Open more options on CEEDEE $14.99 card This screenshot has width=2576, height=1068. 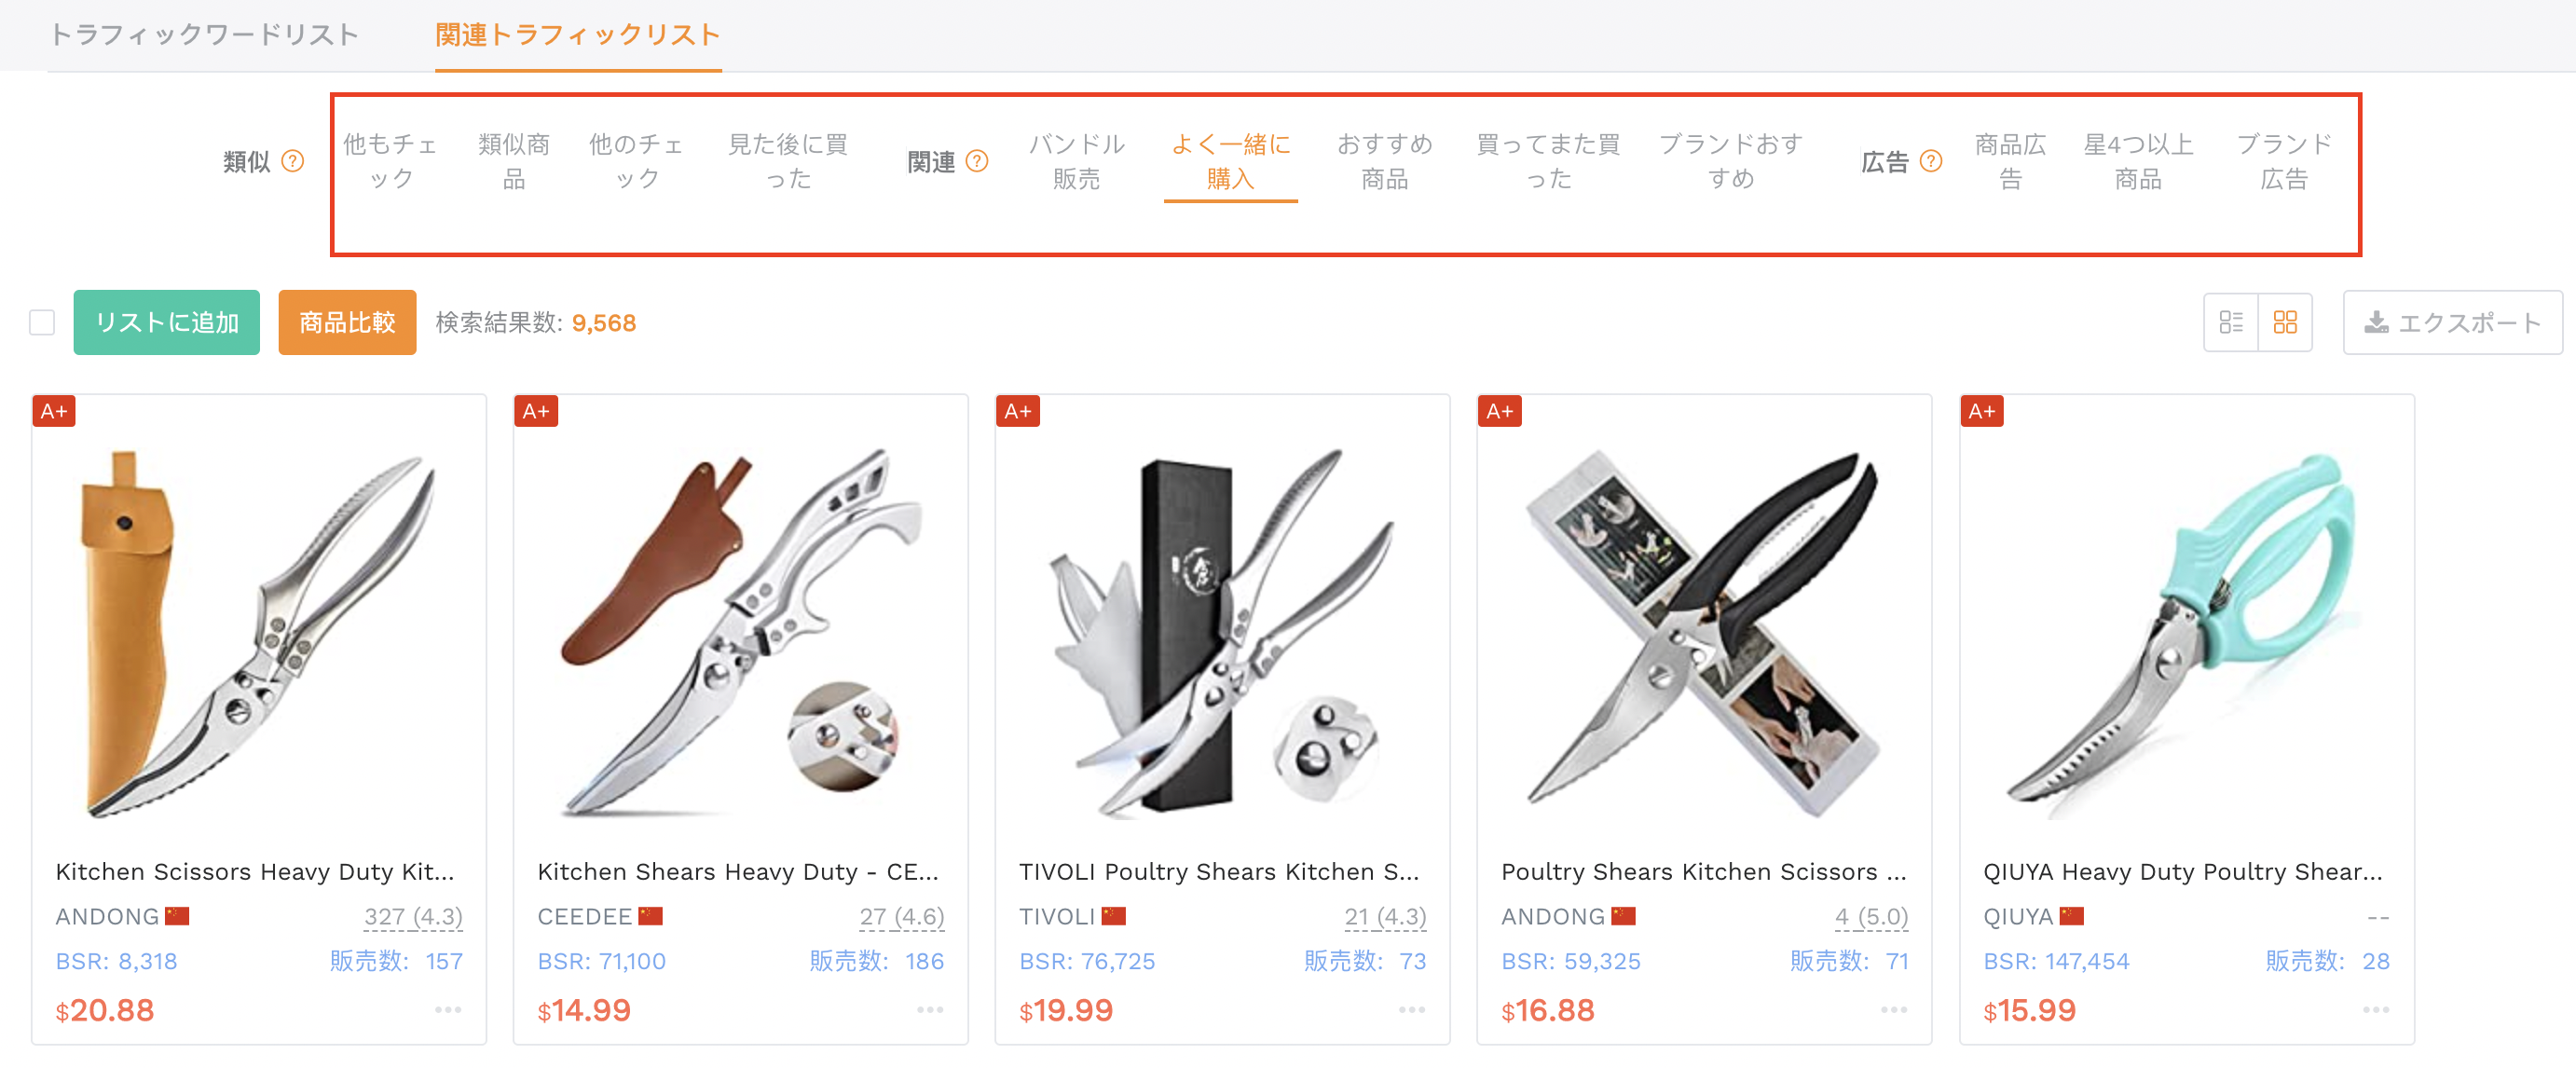[x=930, y=1010]
